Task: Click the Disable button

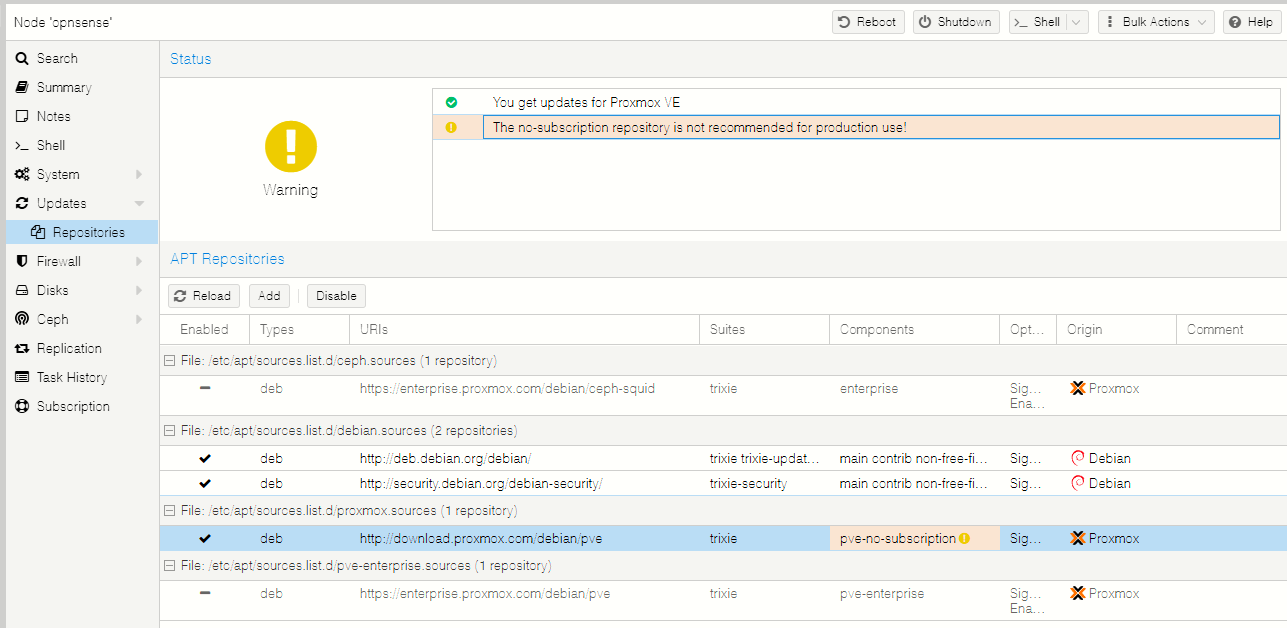Action: 336,295
